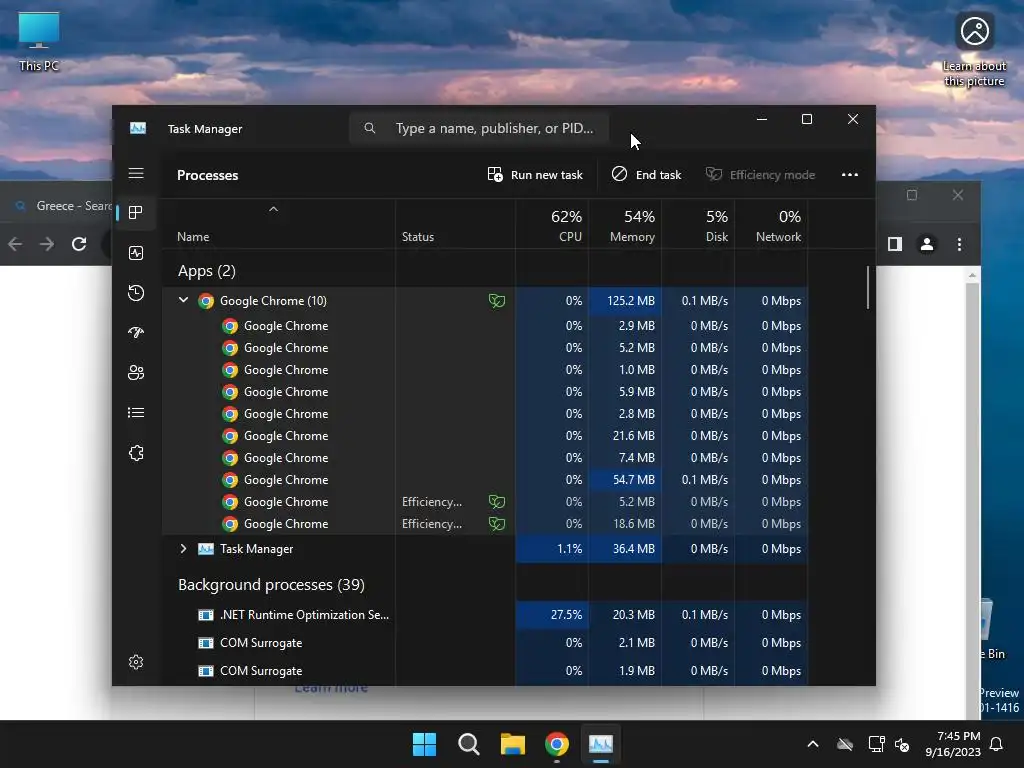
Task: Expand the Task Manager process group
Action: (184, 549)
